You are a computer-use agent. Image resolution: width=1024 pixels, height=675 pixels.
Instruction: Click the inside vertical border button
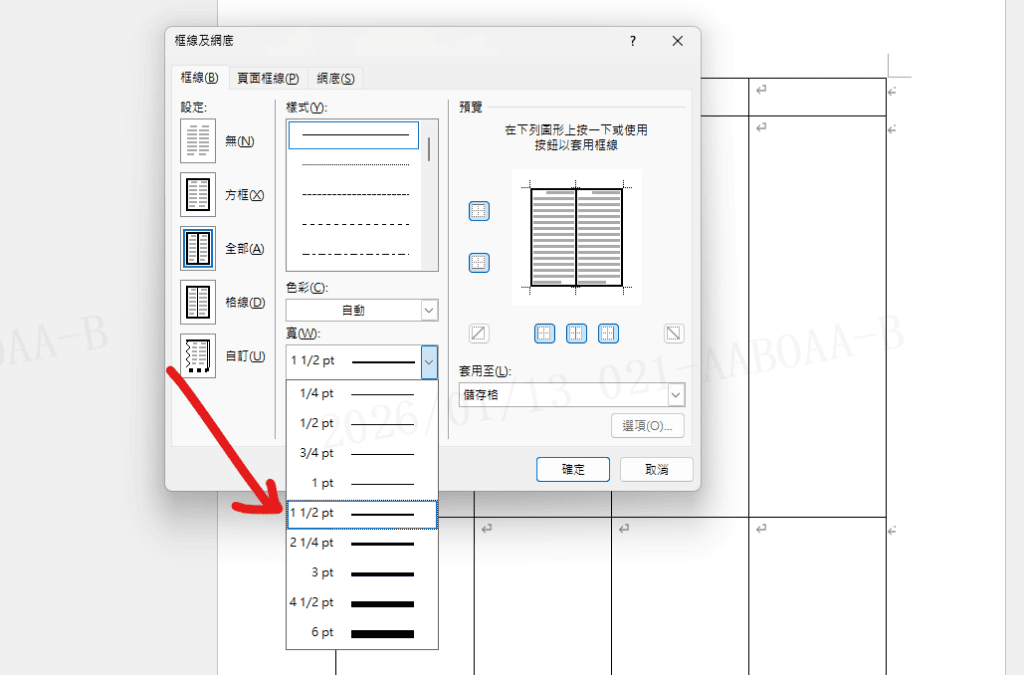tap(576, 334)
